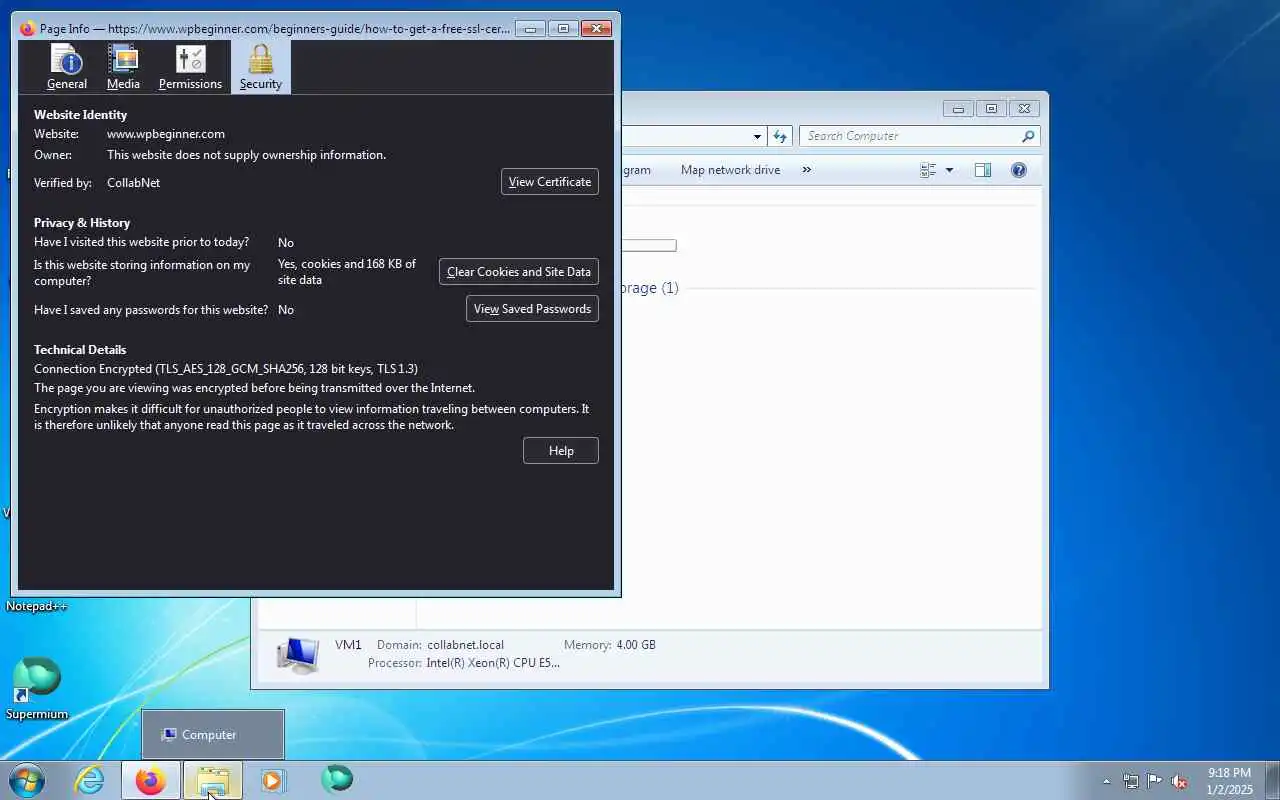The image size is (1280, 800).
Task: Click the network tray icon
Action: [1131, 781]
